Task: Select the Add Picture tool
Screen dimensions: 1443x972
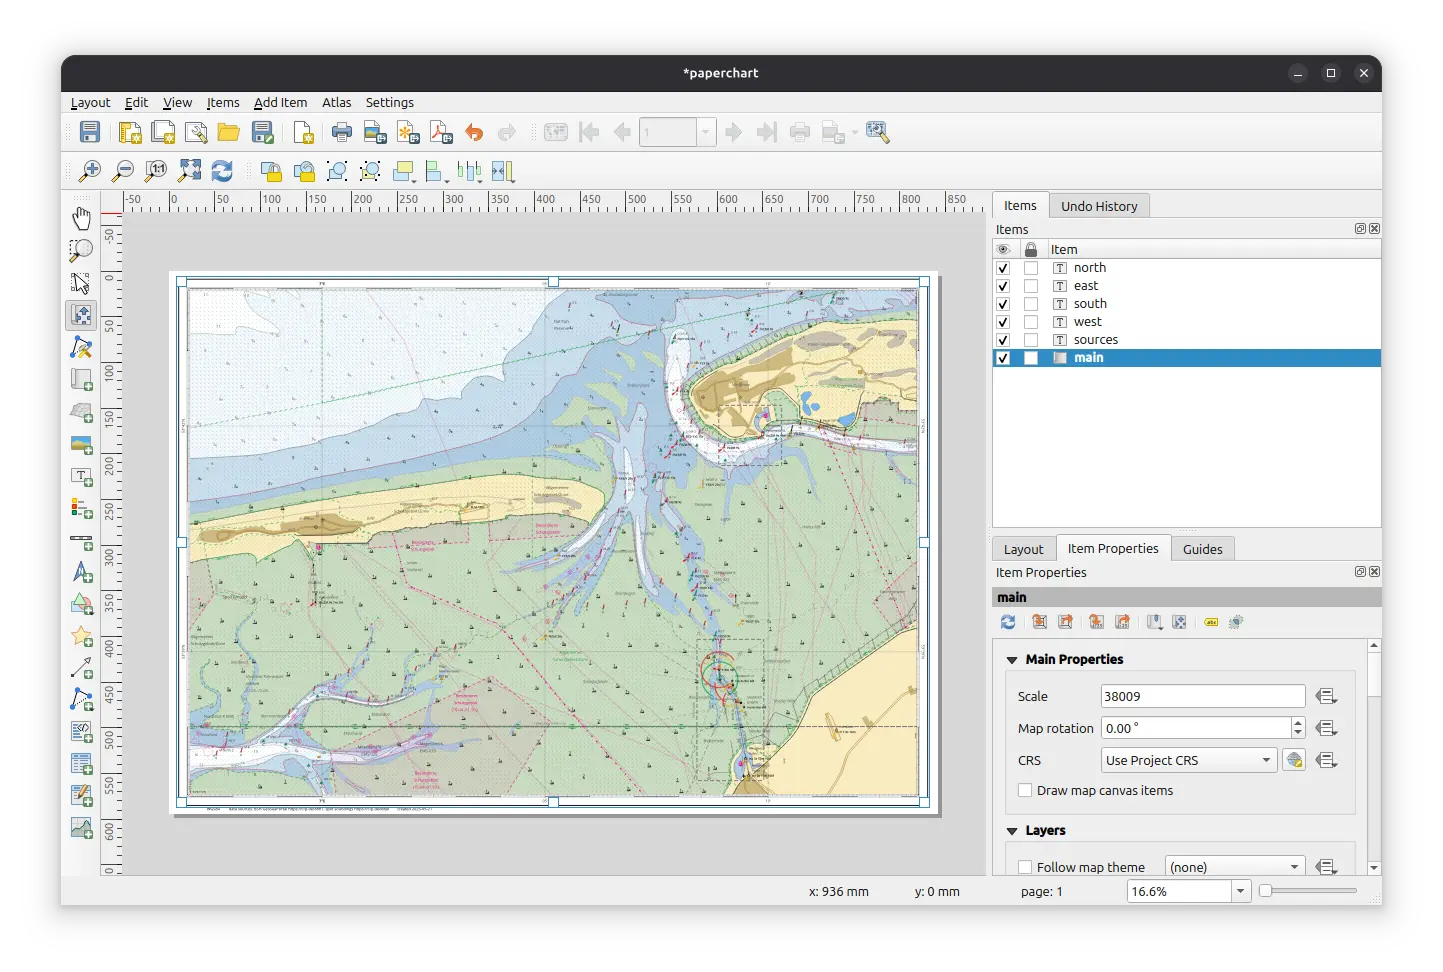Action: click(82, 444)
